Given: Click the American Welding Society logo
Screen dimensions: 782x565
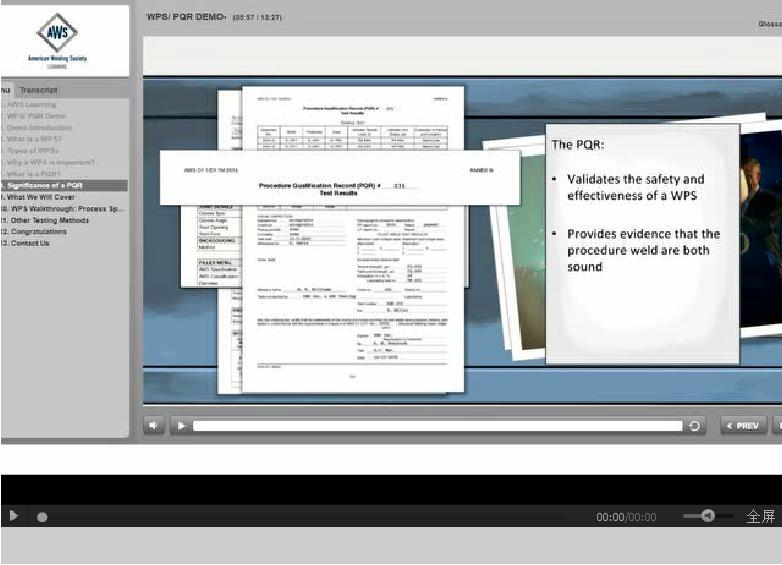Looking at the screenshot, I should pyautogui.click(x=57, y=38).
